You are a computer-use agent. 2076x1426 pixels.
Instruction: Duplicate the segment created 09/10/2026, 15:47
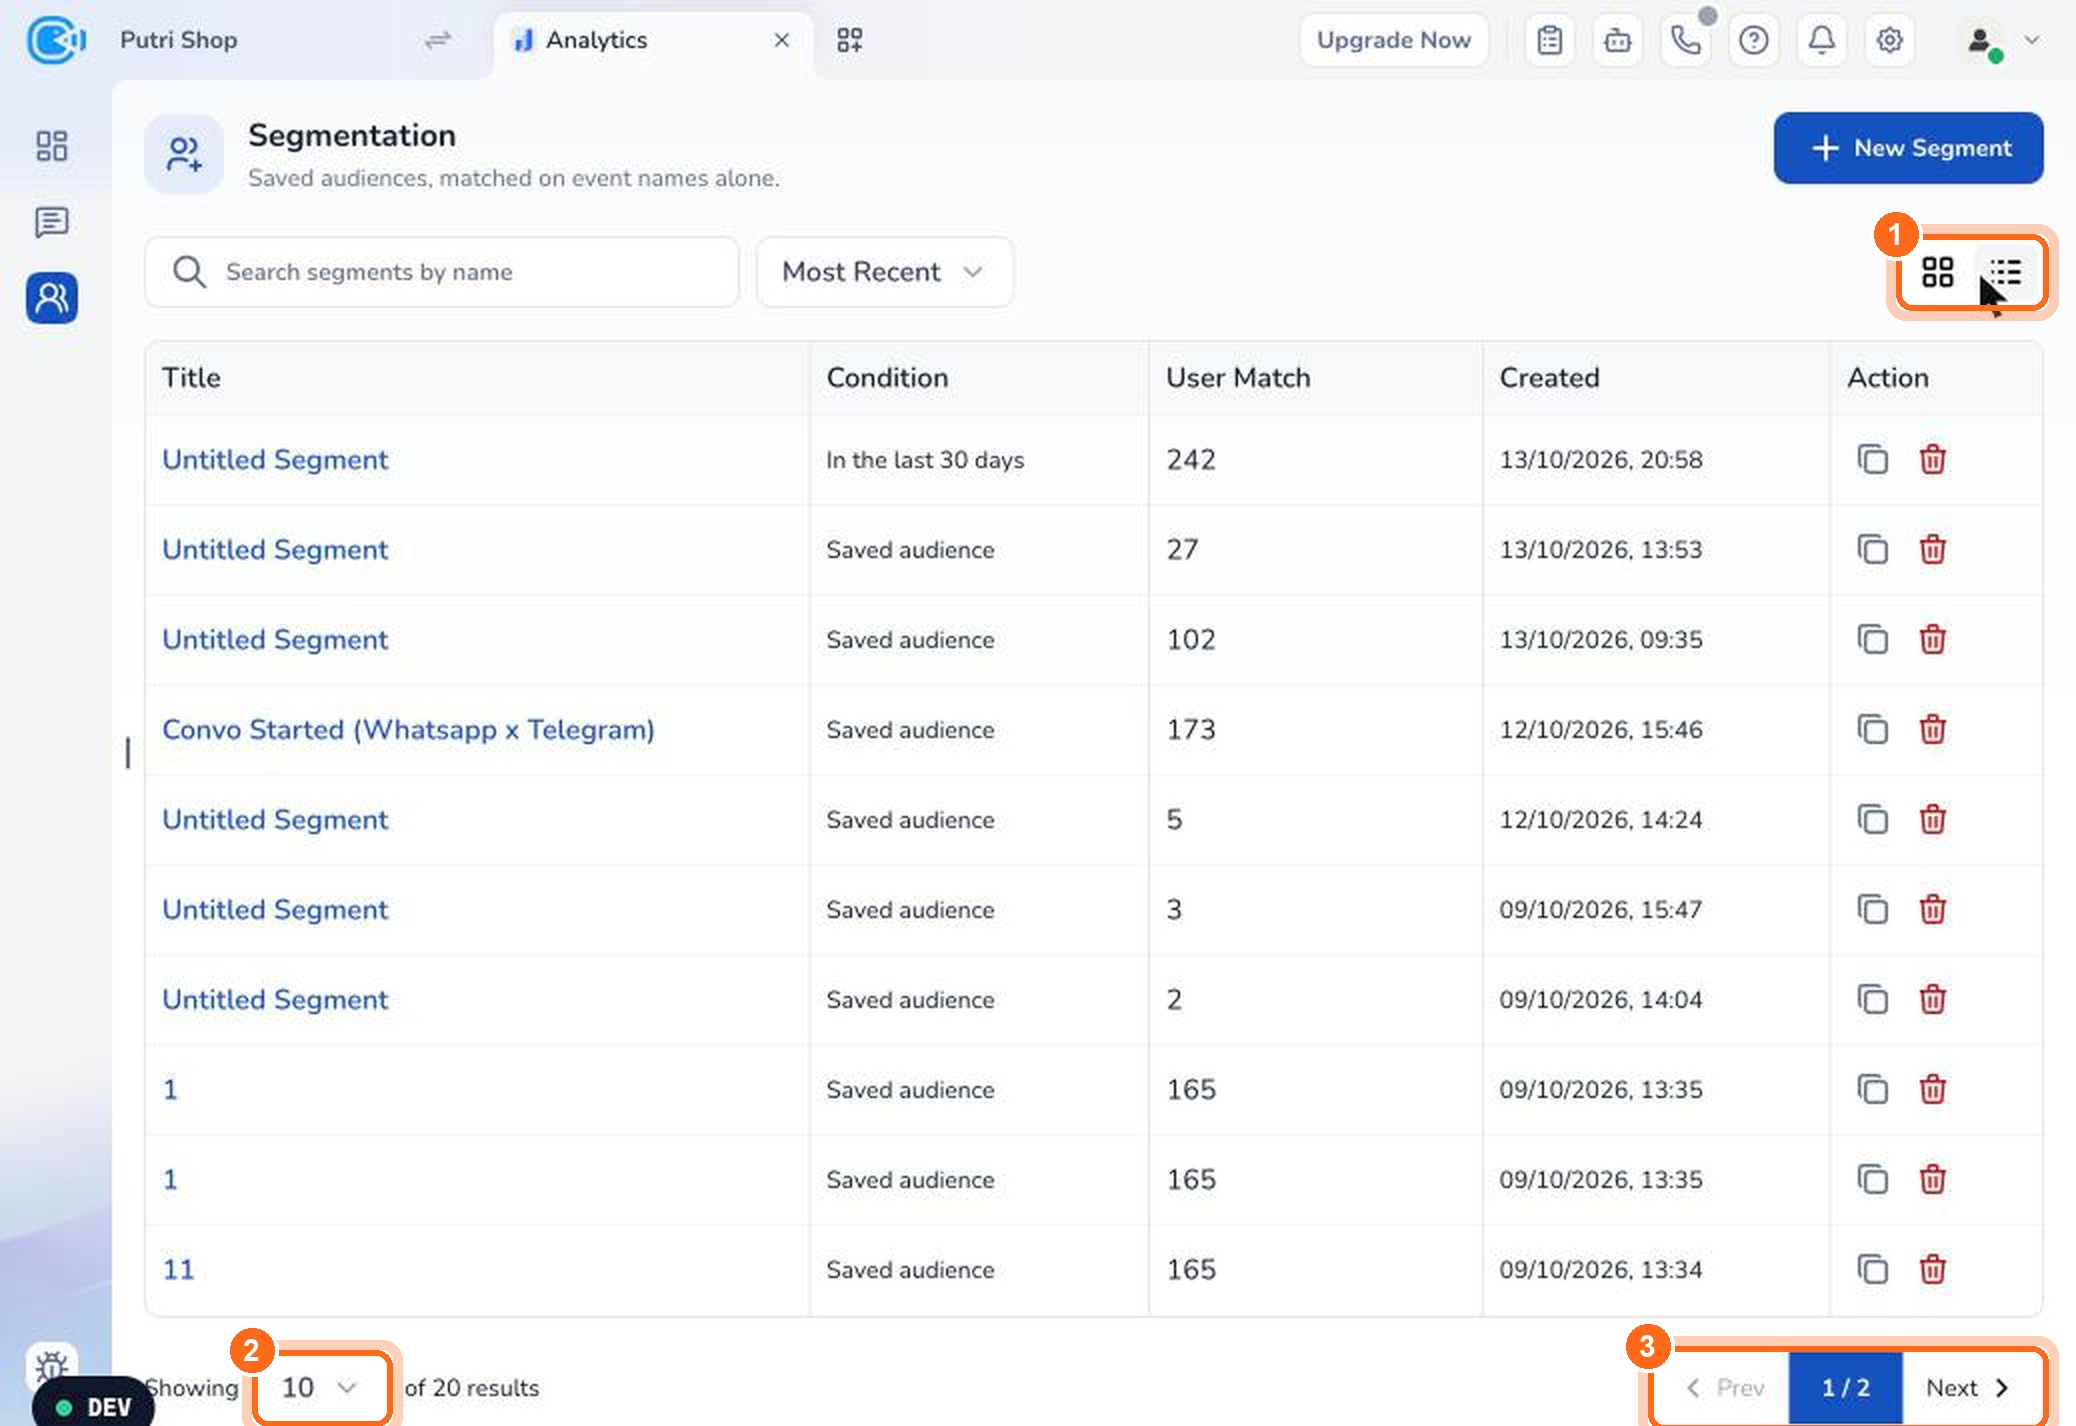tap(1873, 909)
